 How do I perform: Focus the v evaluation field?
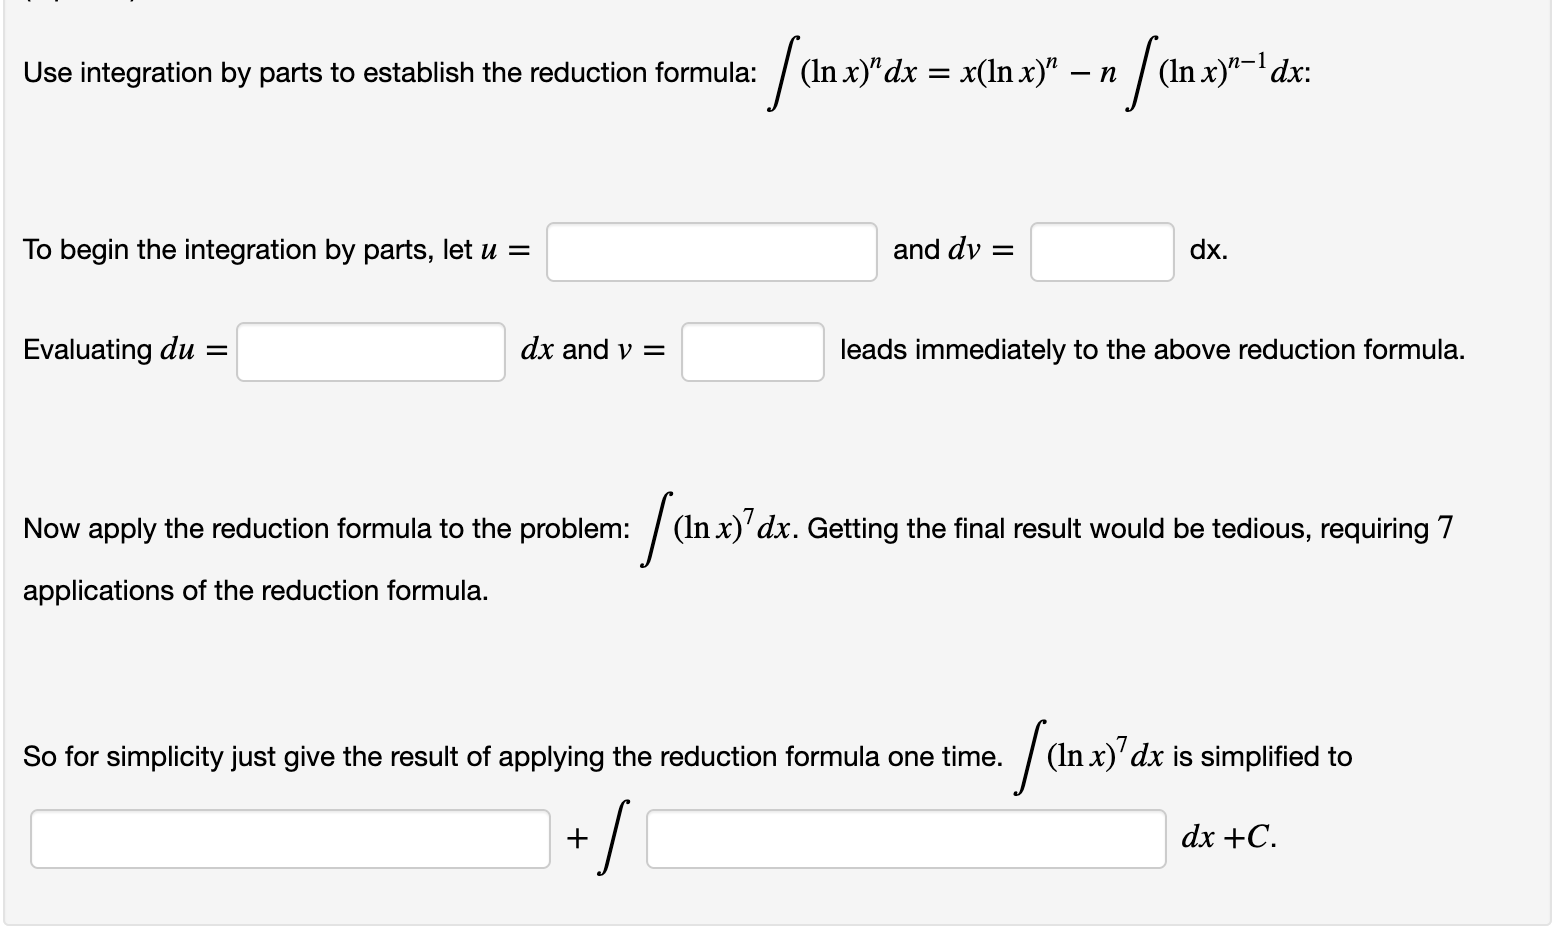pos(751,351)
